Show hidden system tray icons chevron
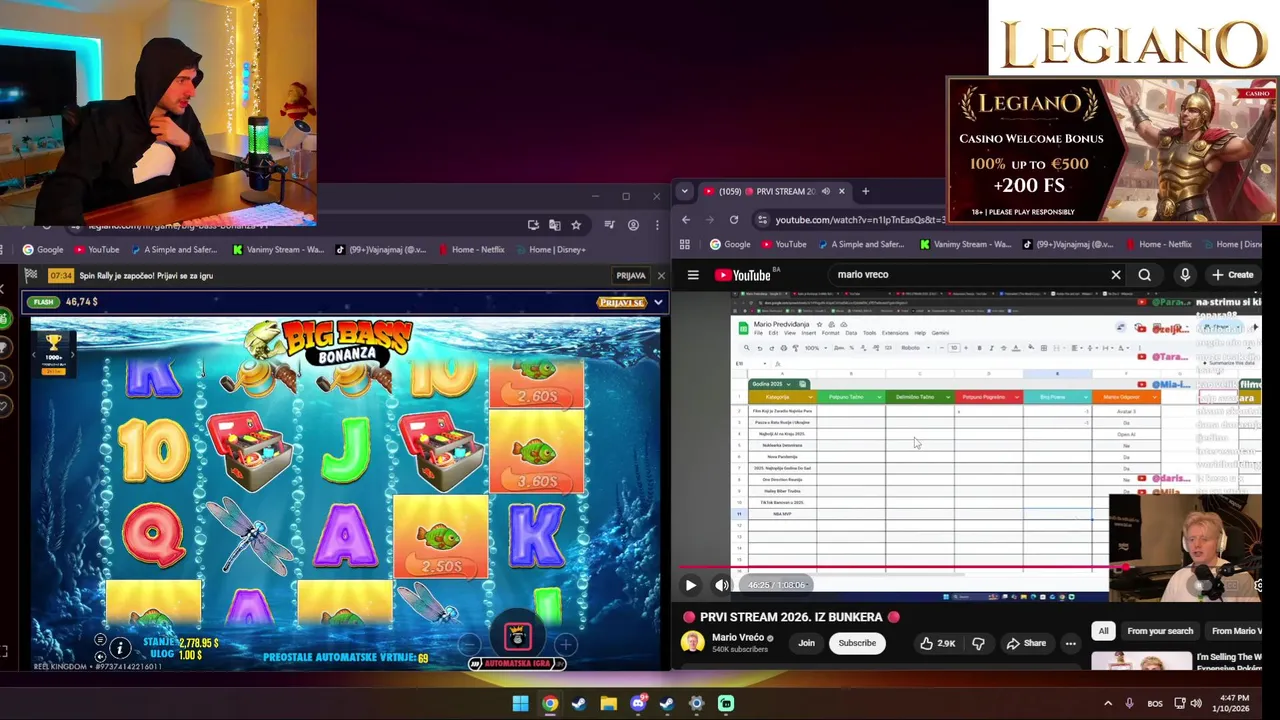 point(1107,703)
